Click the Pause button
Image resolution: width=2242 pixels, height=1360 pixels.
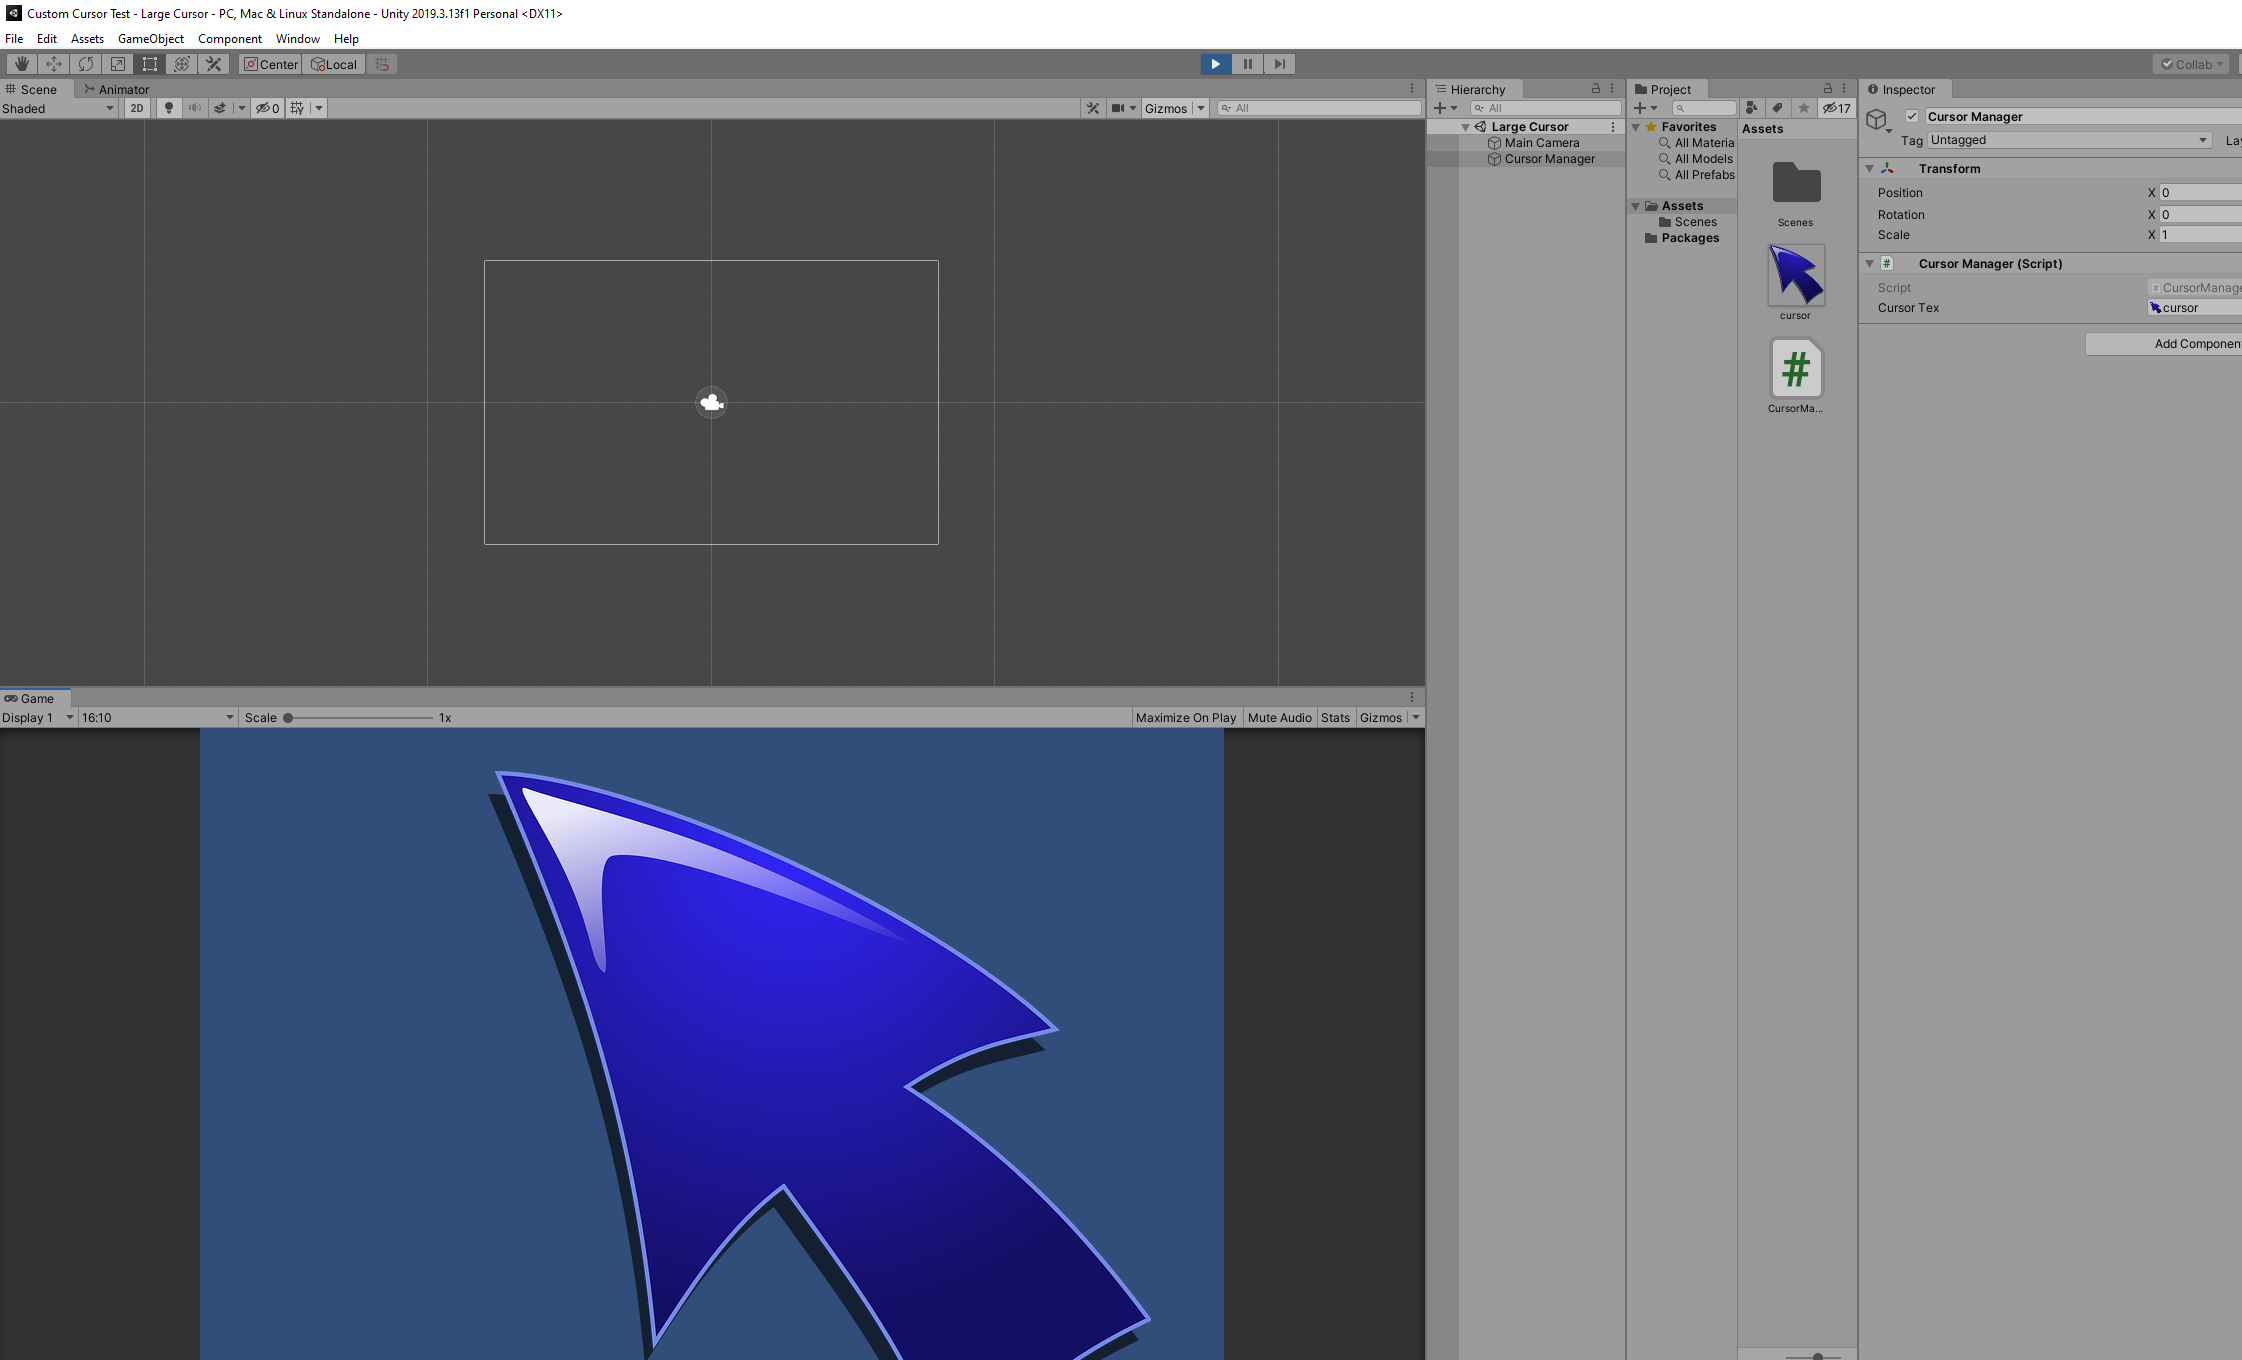(x=1247, y=64)
